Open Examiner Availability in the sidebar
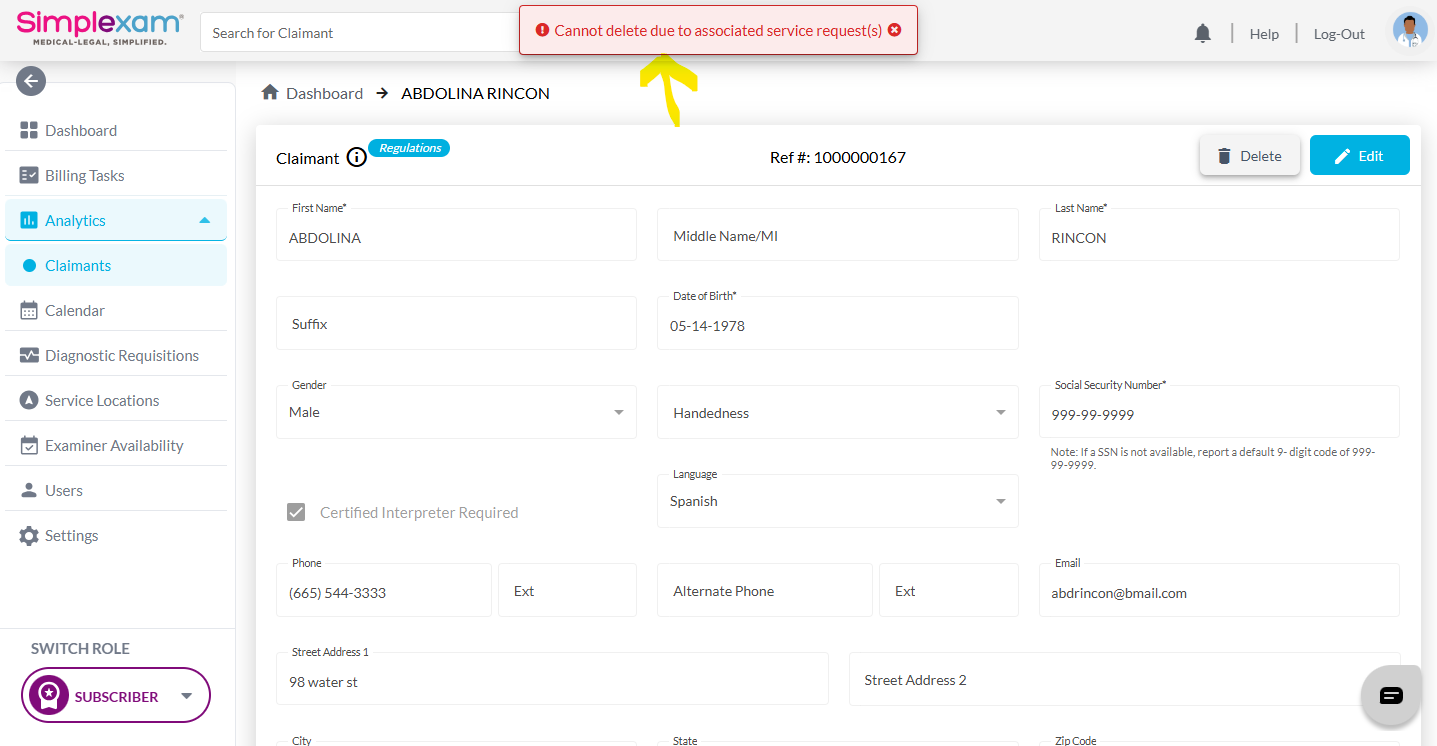 (x=116, y=445)
